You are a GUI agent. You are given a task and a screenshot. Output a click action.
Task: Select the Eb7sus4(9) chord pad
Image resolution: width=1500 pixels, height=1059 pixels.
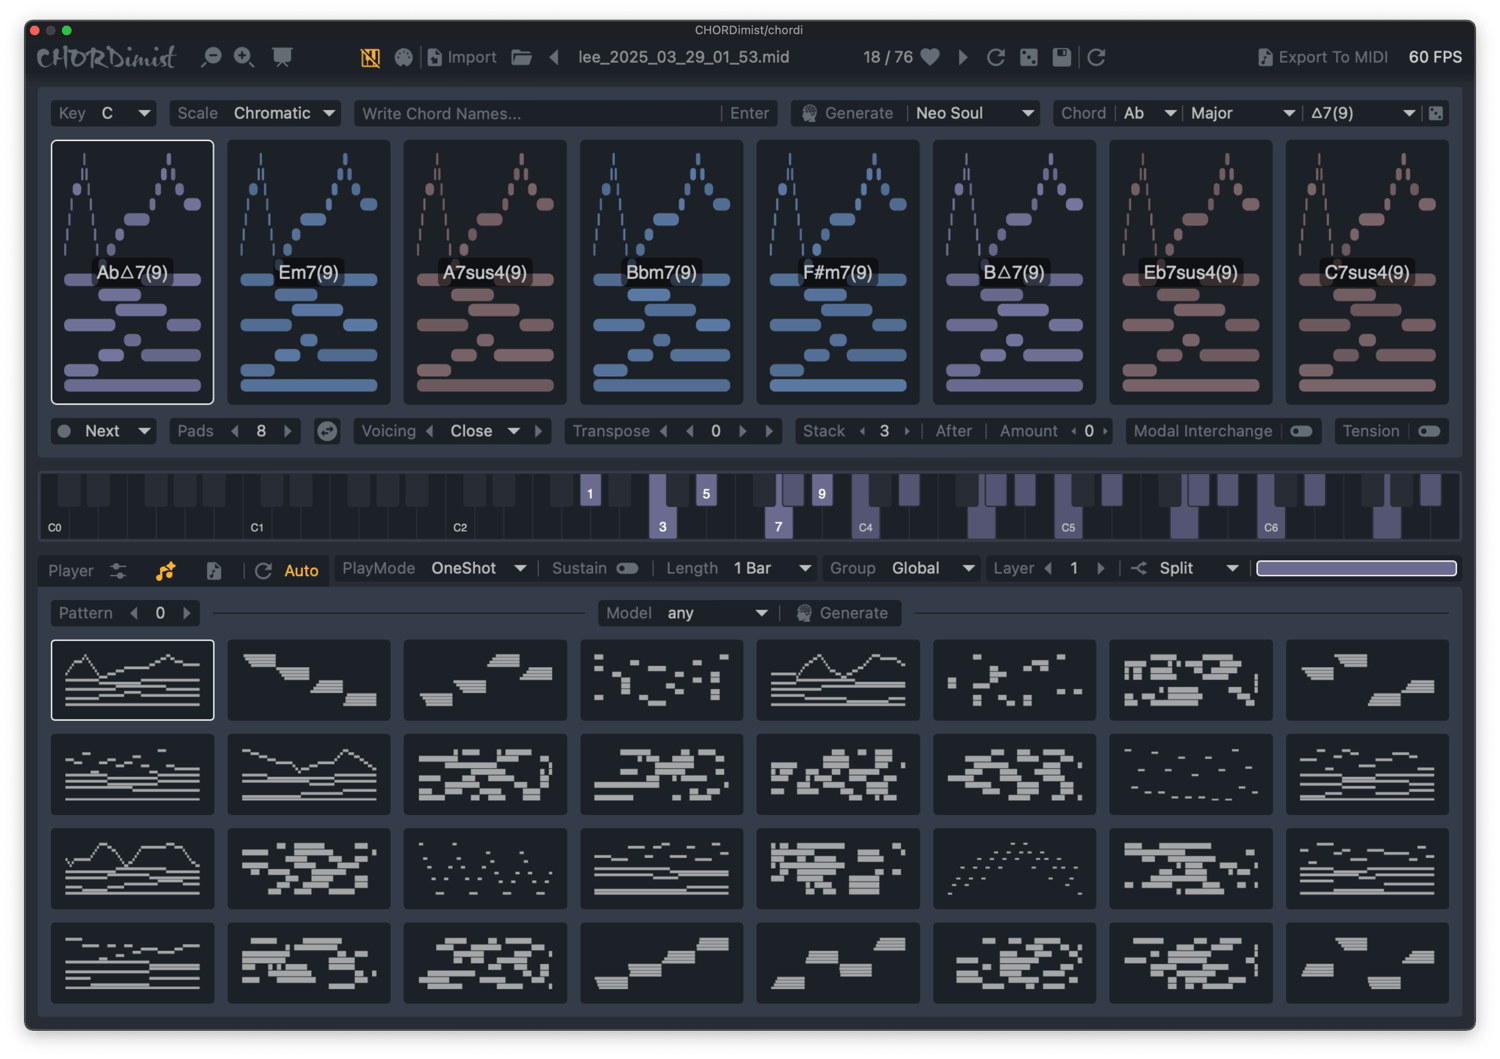click(1191, 272)
